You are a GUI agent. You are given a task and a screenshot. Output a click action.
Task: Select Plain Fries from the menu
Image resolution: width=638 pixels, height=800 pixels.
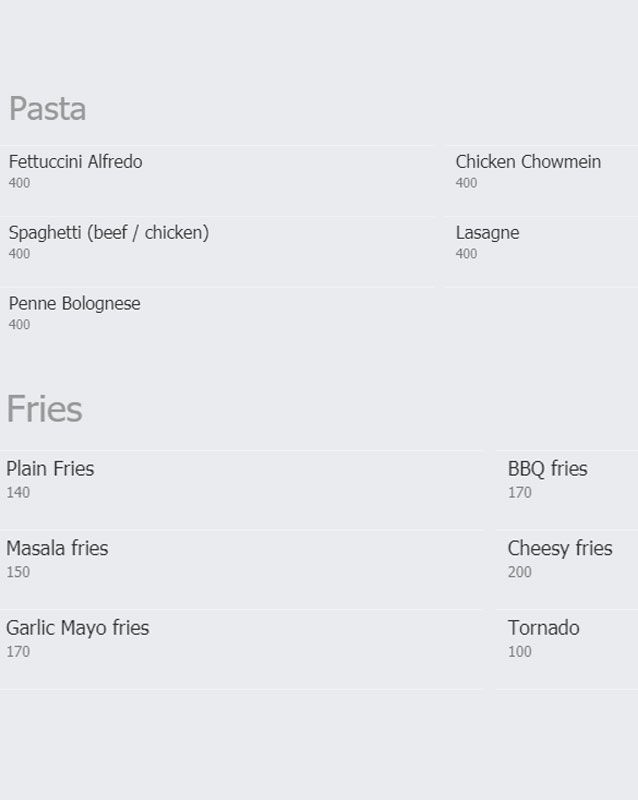(50, 469)
